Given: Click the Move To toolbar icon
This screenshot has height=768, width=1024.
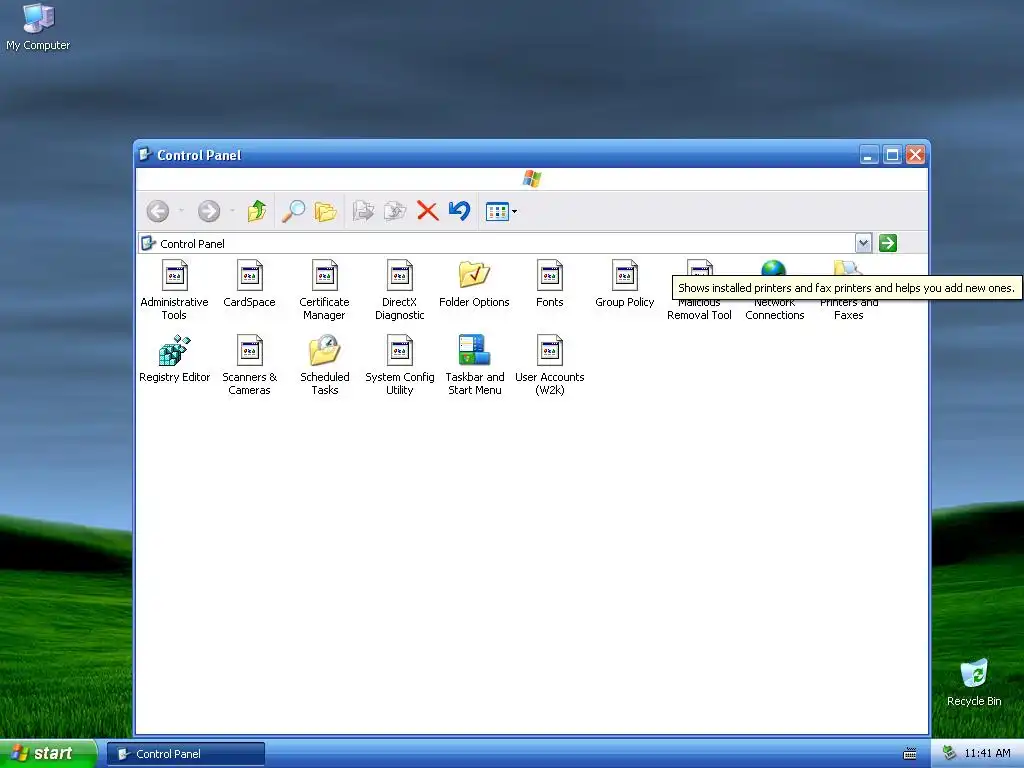Looking at the screenshot, I should [x=363, y=211].
